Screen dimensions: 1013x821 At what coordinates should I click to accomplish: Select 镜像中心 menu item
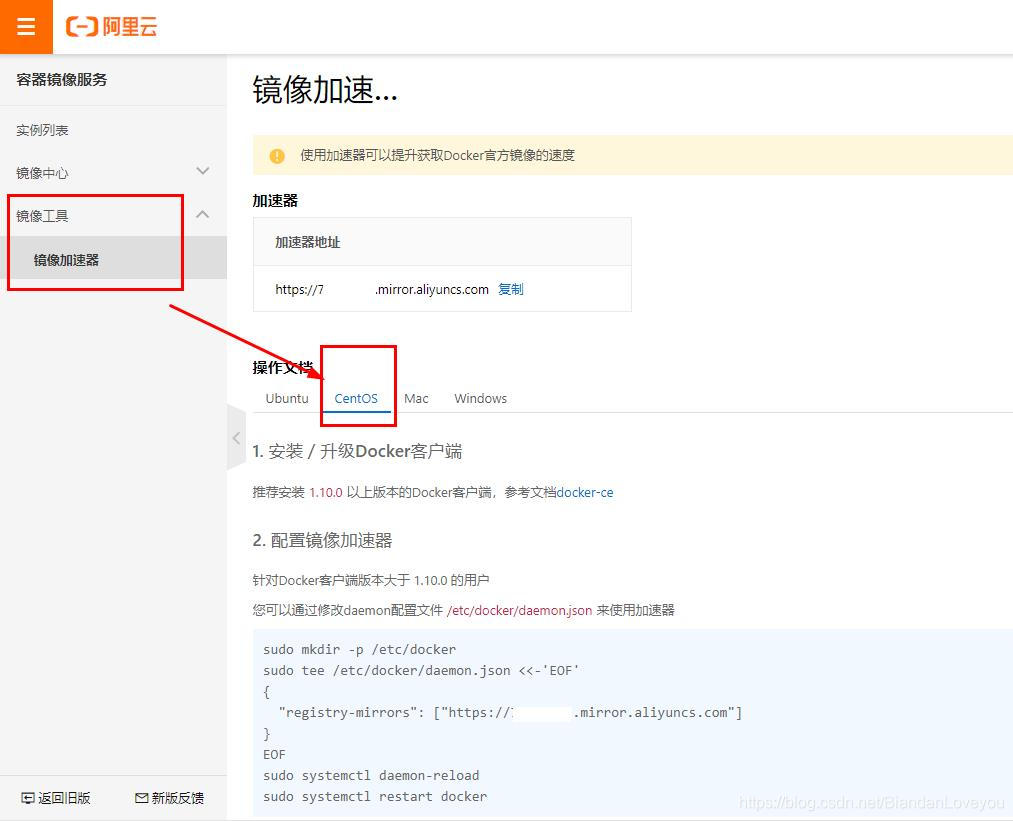pos(42,173)
